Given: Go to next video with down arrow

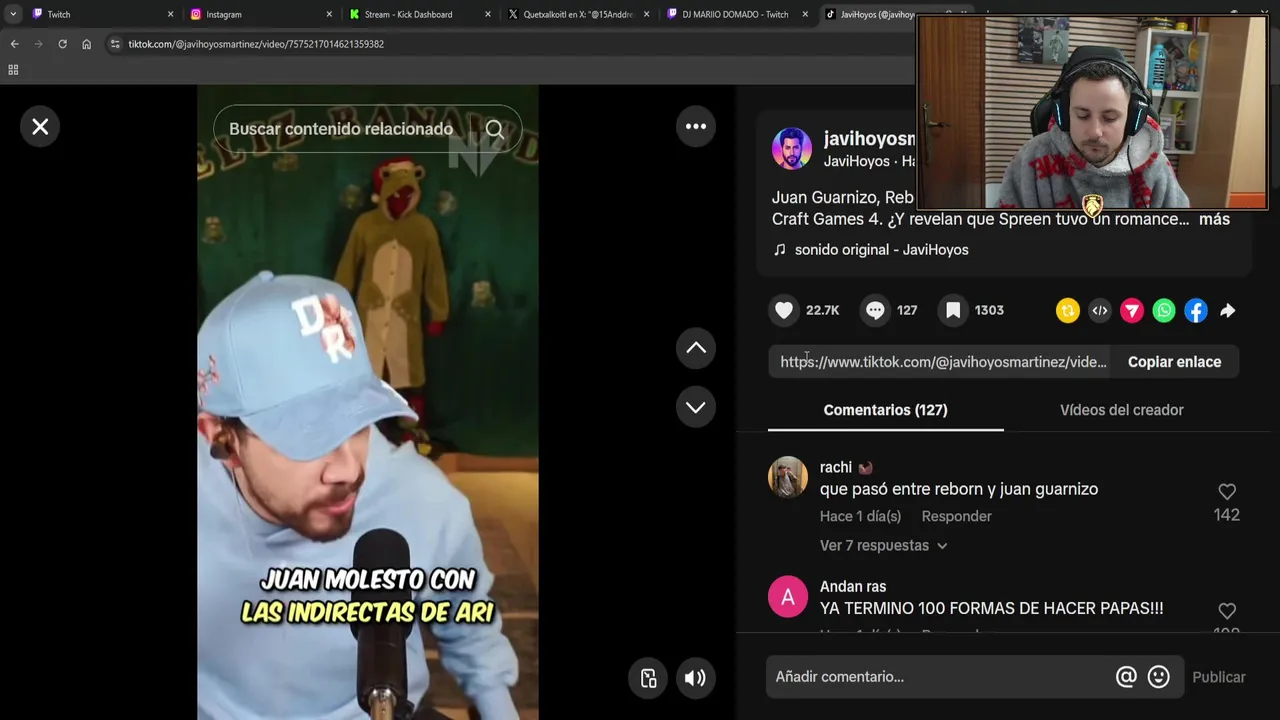Looking at the screenshot, I should (696, 407).
